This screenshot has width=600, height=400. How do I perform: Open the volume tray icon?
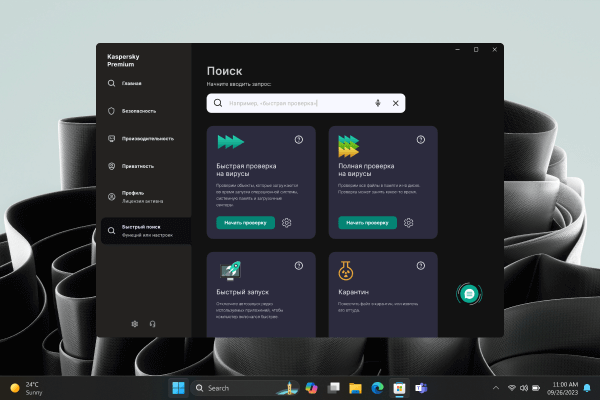[x=524, y=388]
